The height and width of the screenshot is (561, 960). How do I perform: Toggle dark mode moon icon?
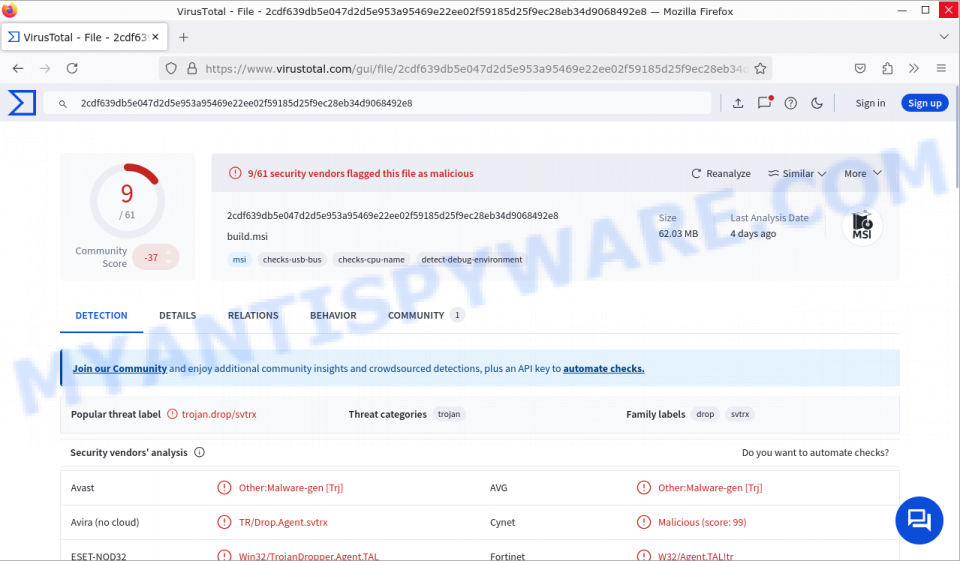[x=817, y=103]
